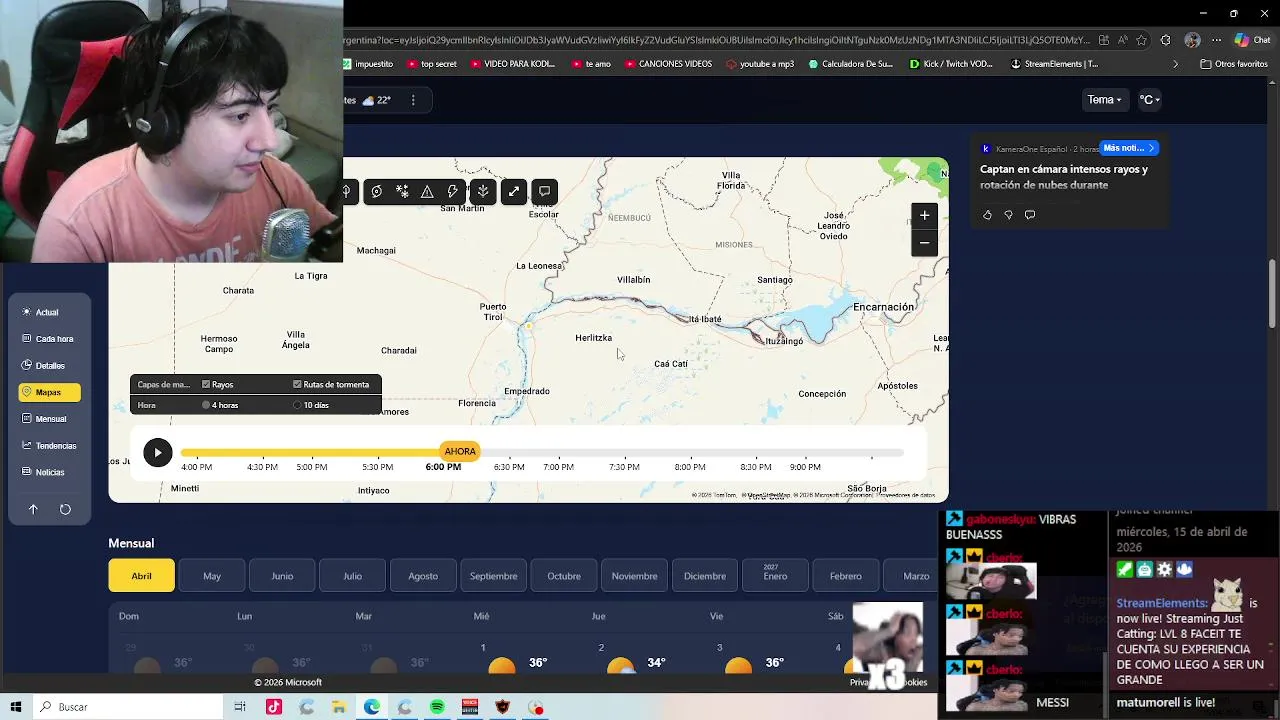Image resolution: width=1280 pixels, height=720 pixels.
Task: Jump to 8:00 PM on map timeline
Action: [x=690, y=467]
